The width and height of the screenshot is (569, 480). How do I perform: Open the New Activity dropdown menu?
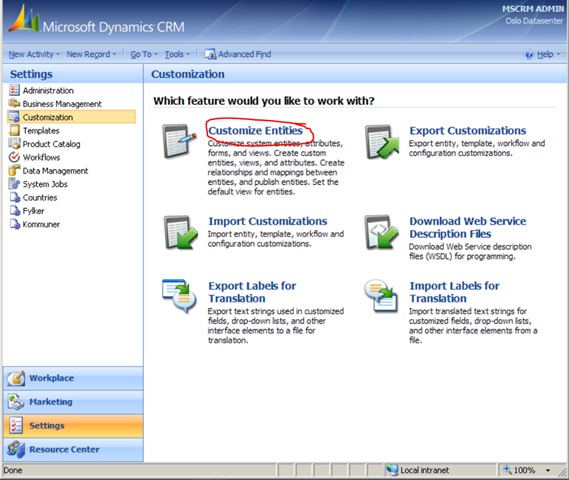34,54
